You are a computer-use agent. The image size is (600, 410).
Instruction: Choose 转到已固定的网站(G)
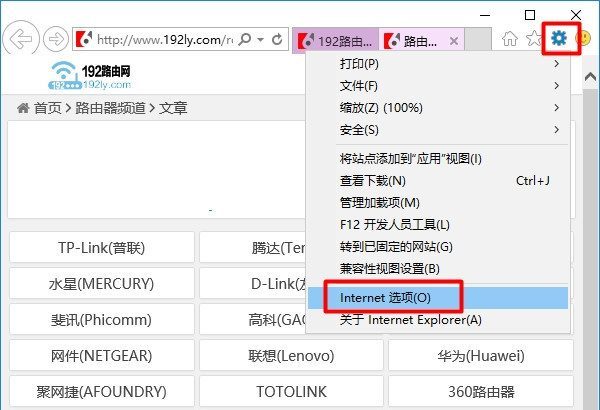(438, 247)
